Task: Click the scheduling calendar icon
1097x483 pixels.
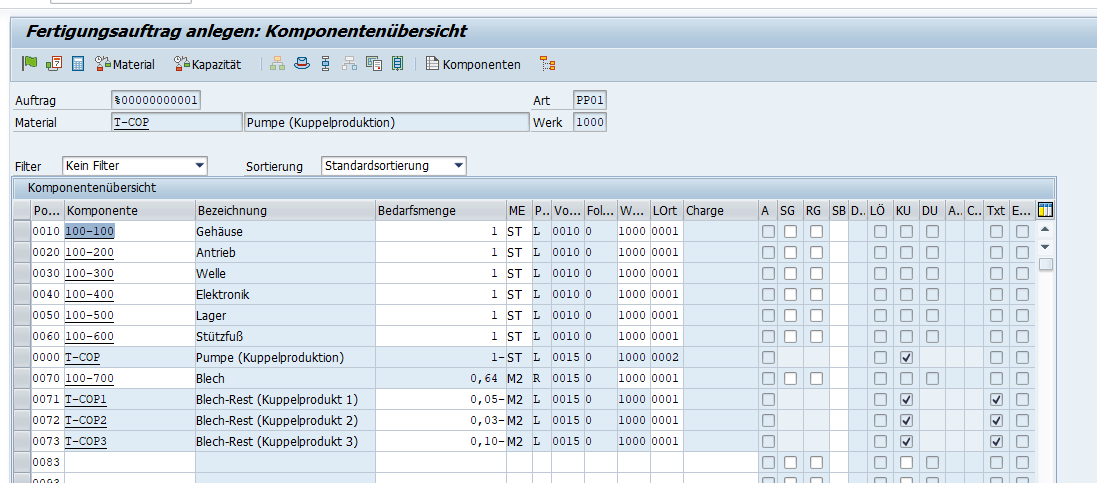Action: point(54,64)
